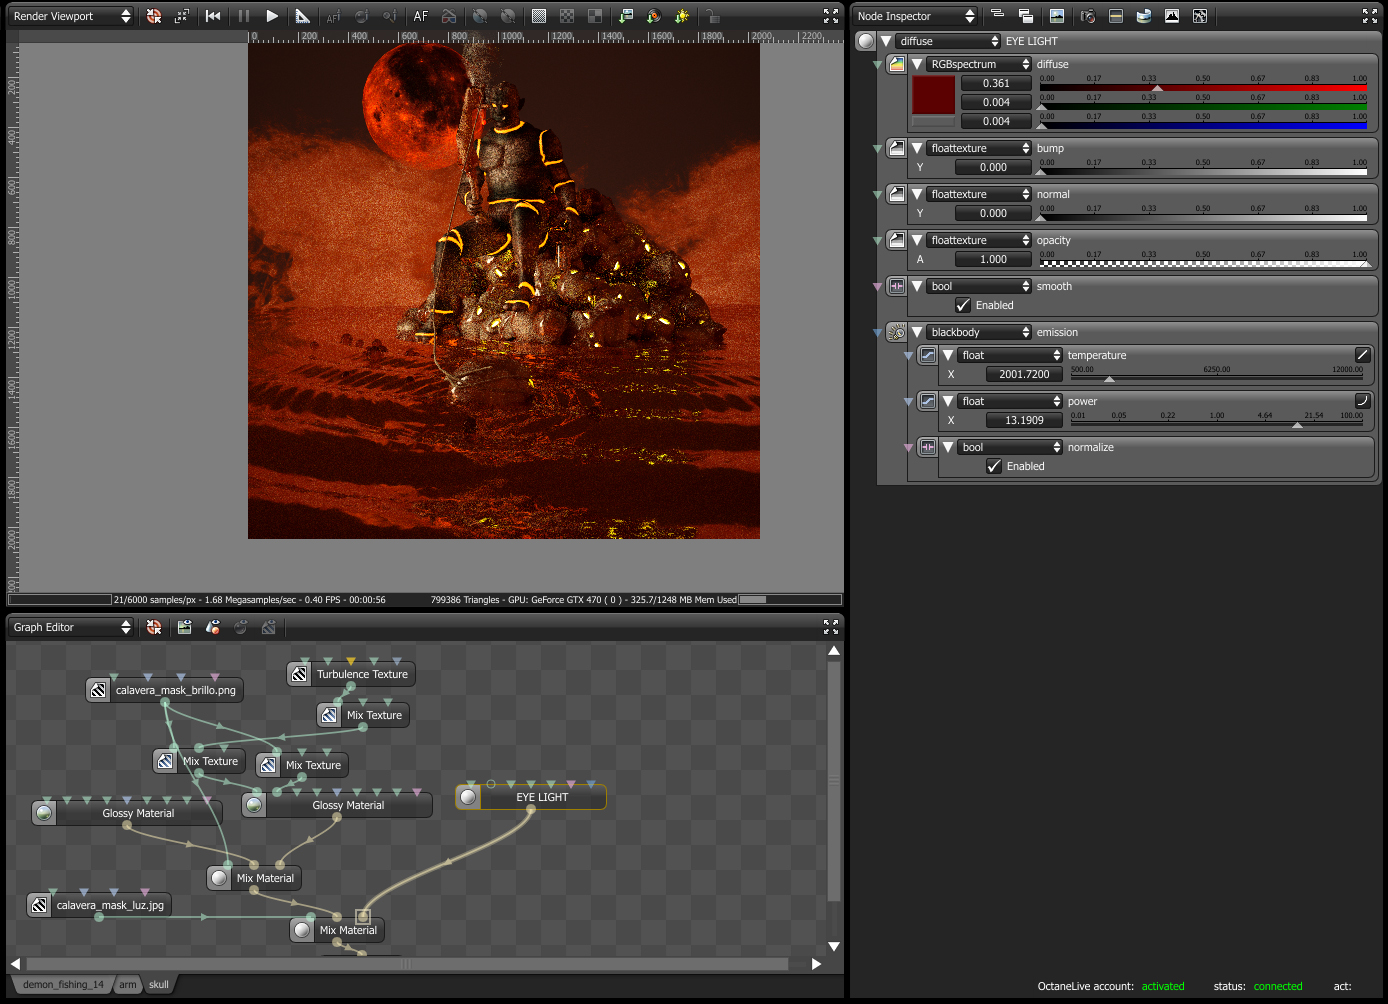Click the dark red diffuse color swatch
Viewport: 1388px width, 1004px height.
933,95
